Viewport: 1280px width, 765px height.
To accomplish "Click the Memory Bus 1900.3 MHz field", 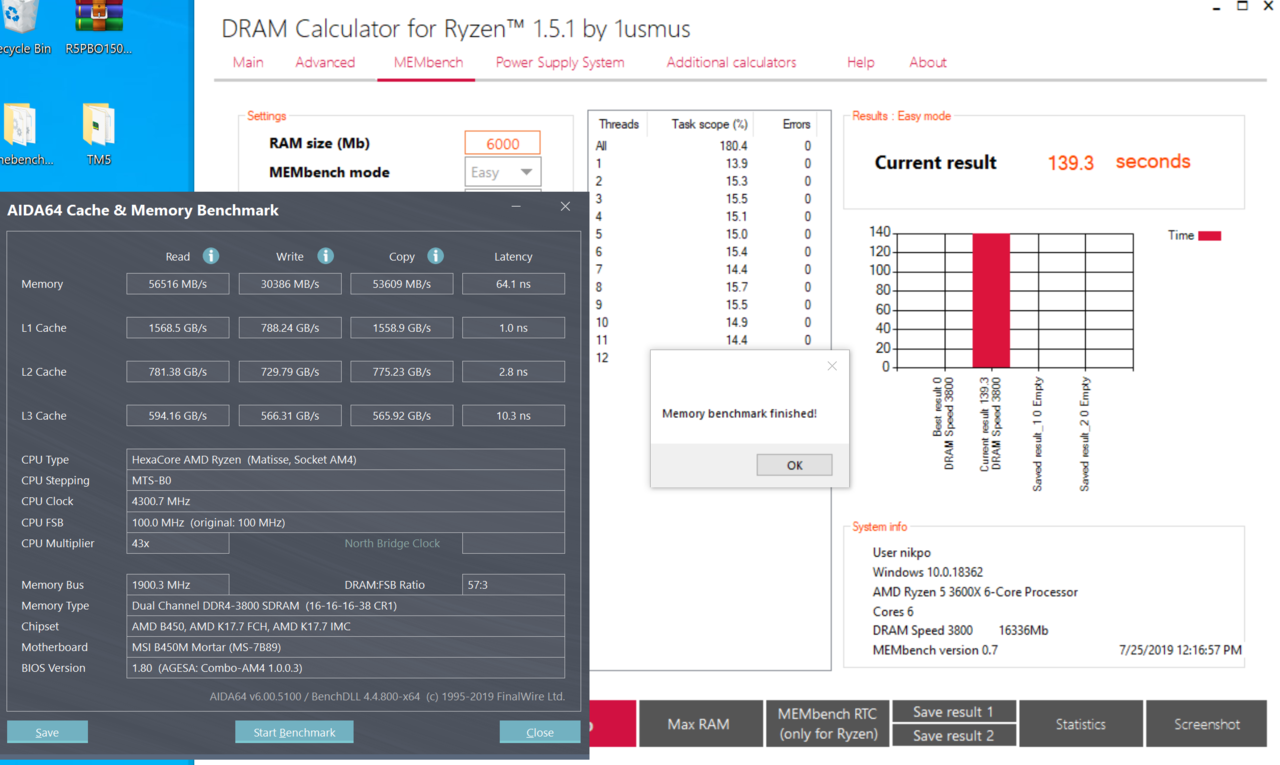I will (x=178, y=585).
